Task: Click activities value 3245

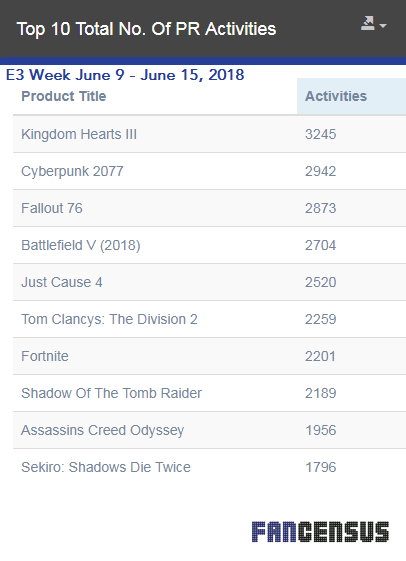Action: tap(321, 134)
